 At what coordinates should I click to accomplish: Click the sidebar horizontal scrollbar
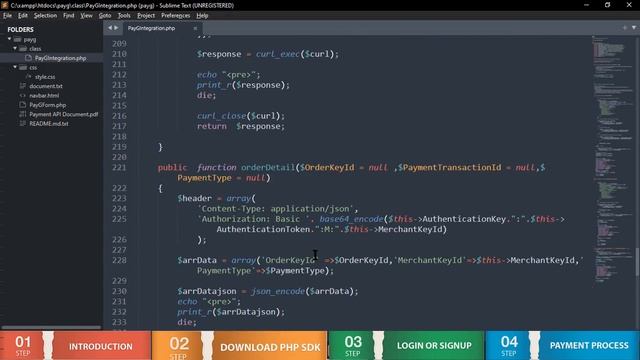pyautogui.click(x=51, y=327)
